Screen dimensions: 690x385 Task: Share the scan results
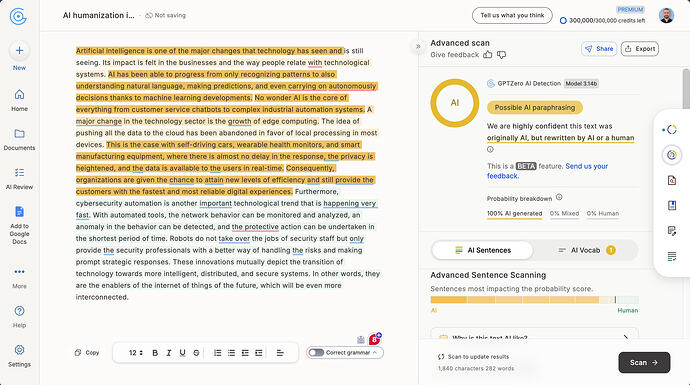599,49
